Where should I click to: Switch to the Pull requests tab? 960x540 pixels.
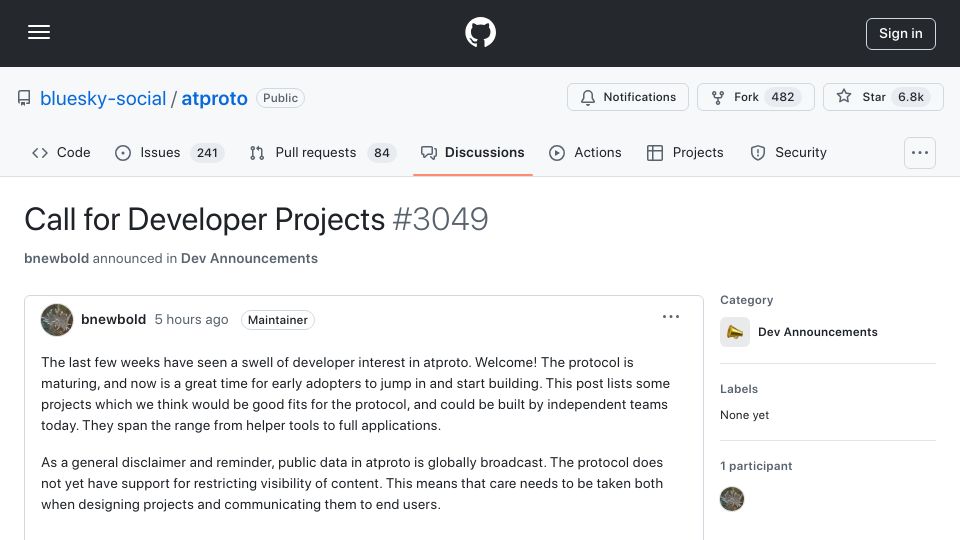pyautogui.click(x=323, y=152)
